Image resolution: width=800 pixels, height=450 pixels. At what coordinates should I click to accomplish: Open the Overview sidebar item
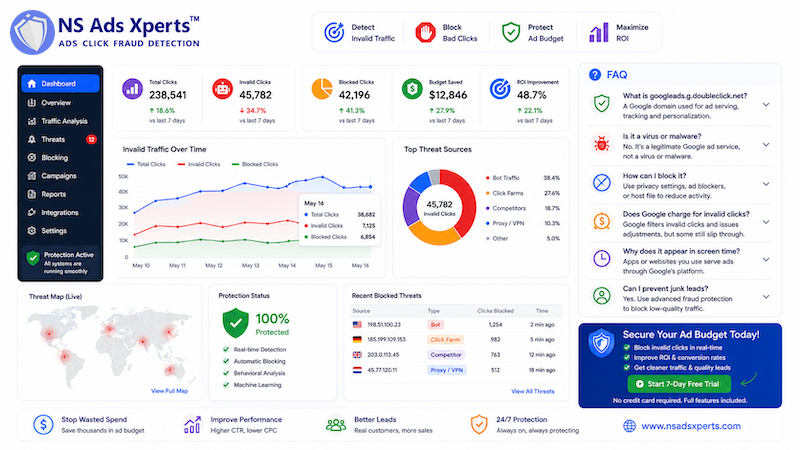pyautogui.click(x=60, y=103)
